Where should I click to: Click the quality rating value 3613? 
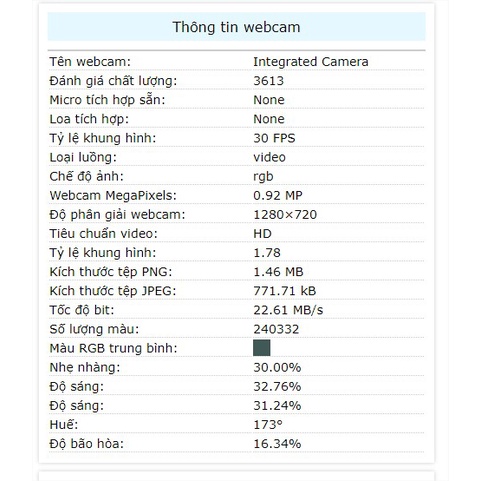[268, 81]
